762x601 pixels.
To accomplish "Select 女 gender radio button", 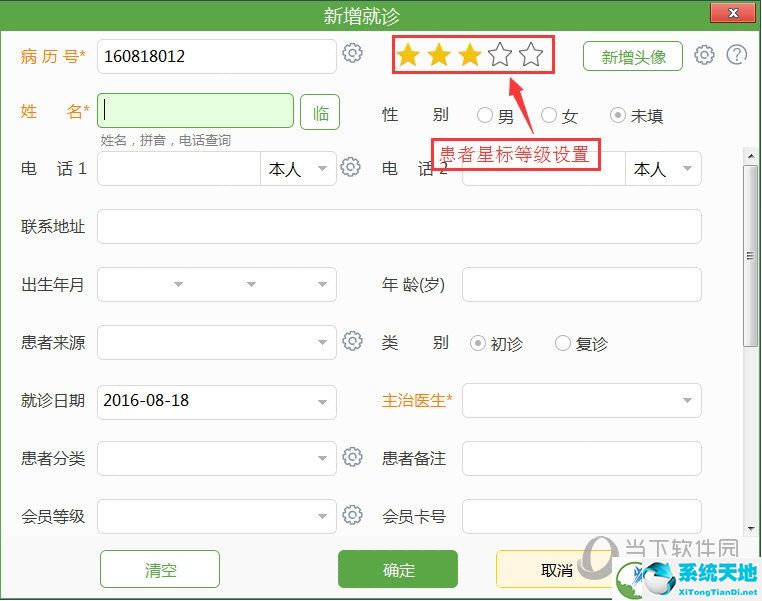I will point(549,116).
